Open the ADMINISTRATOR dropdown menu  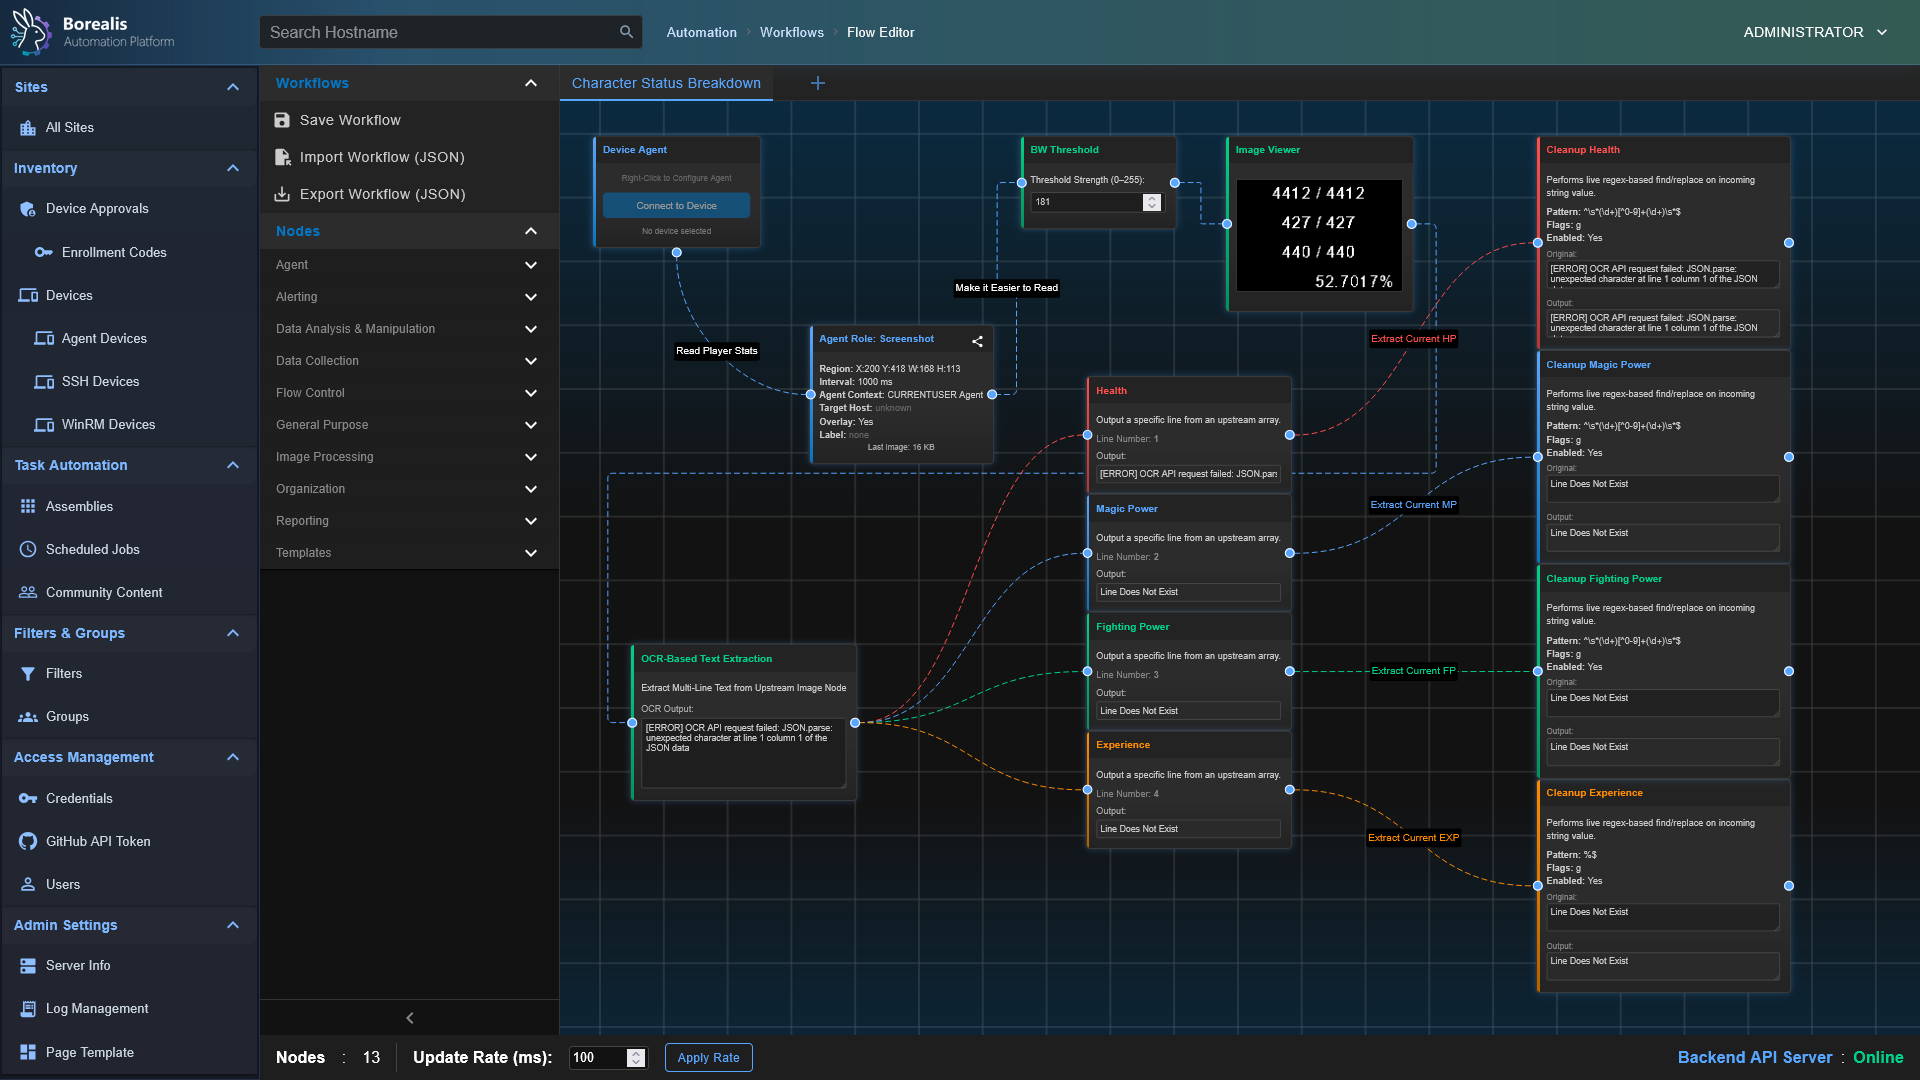tap(1814, 32)
